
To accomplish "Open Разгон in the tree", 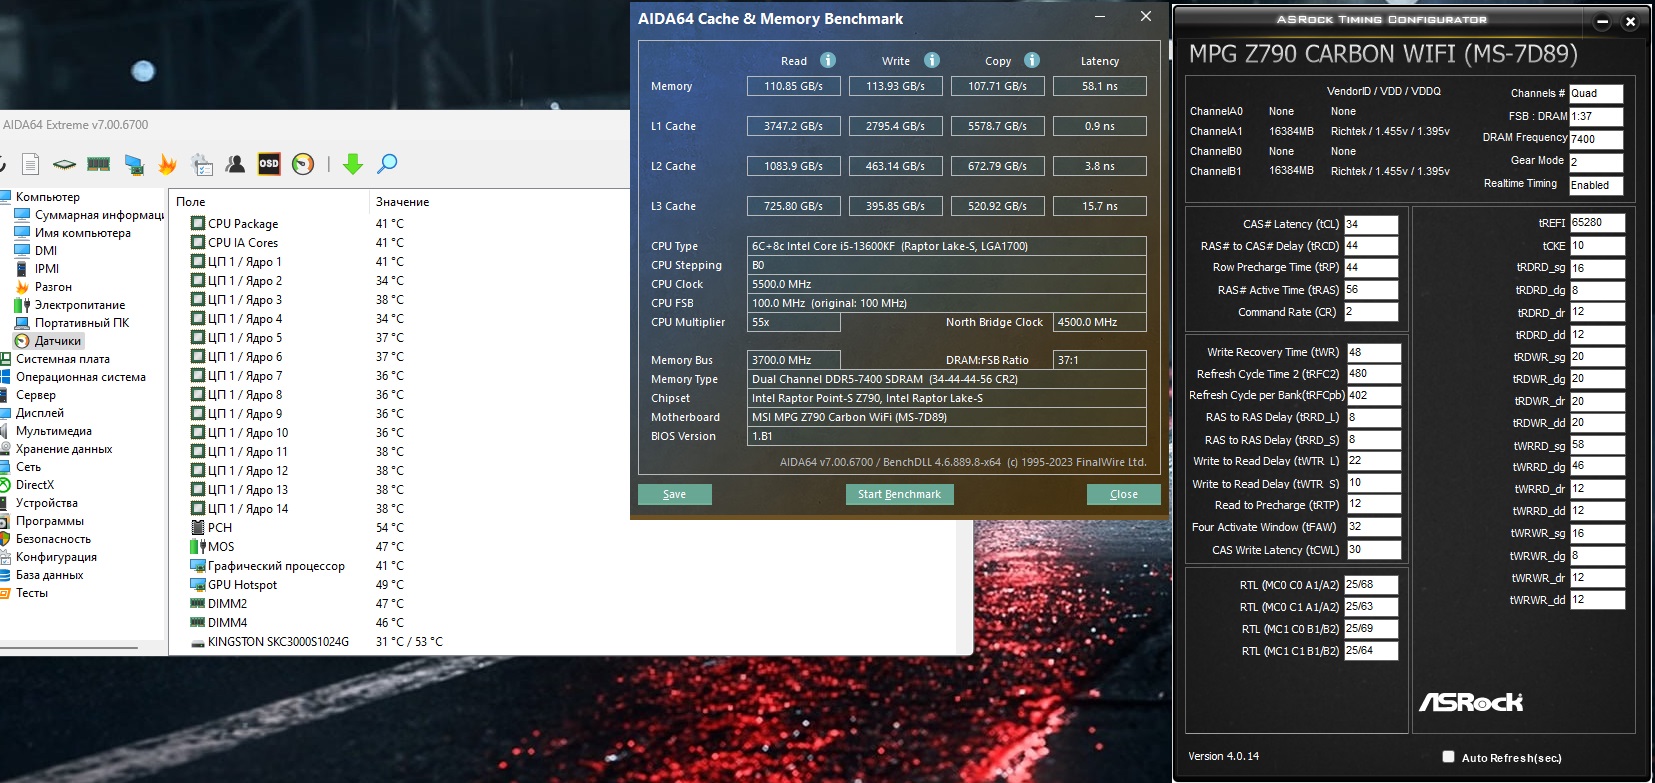I will click(x=53, y=287).
